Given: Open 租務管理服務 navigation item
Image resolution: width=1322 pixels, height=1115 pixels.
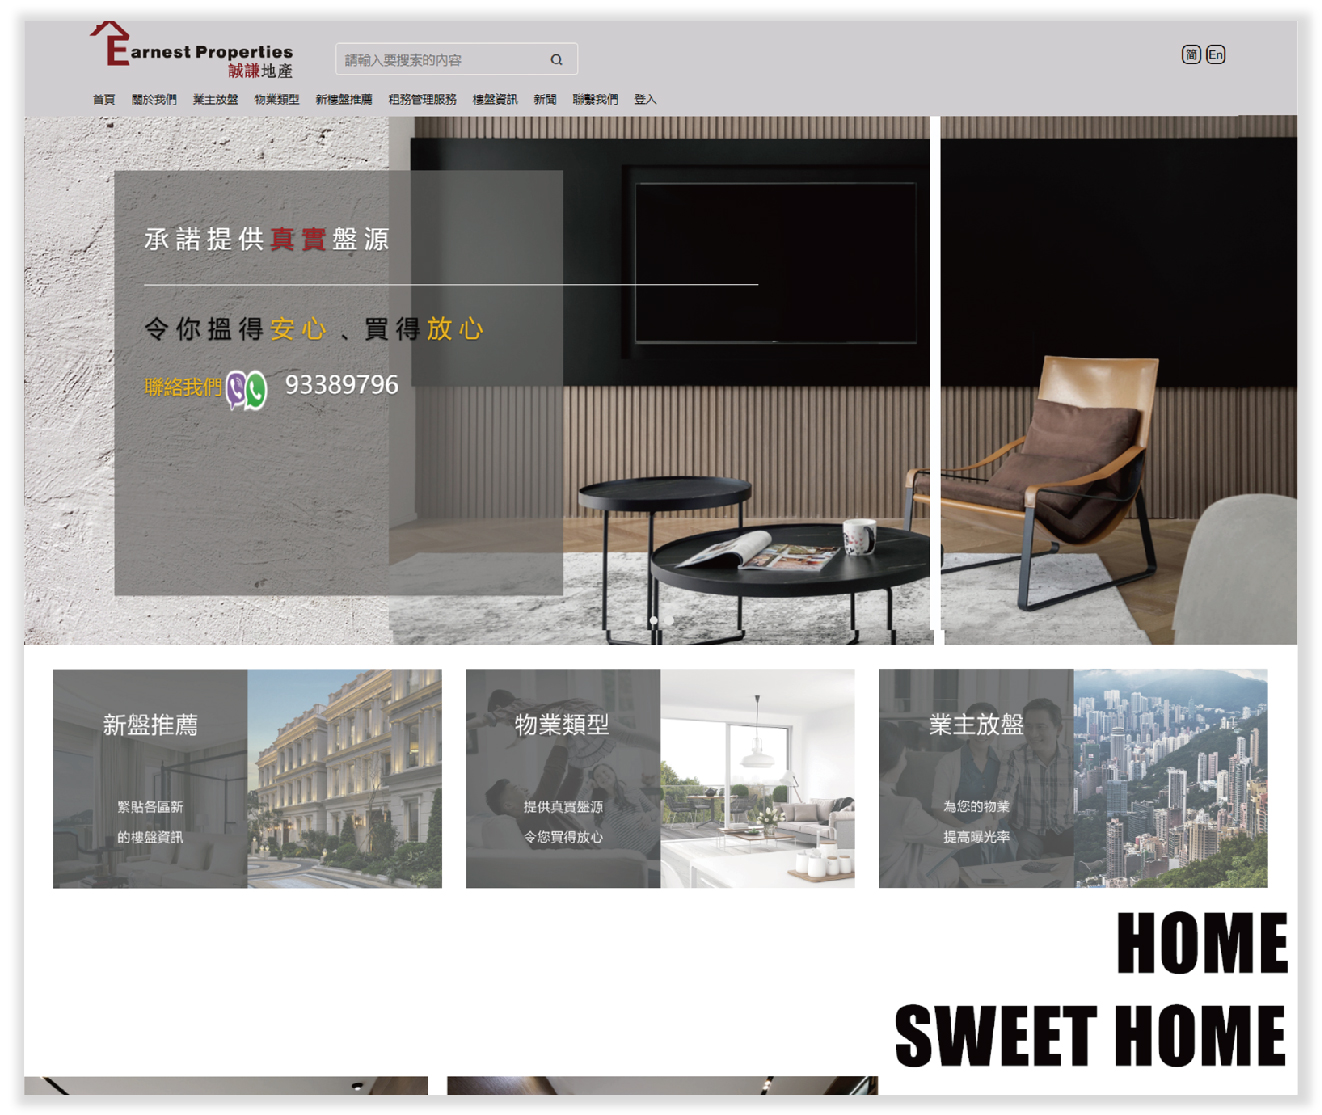Looking at the screenshot, I should point(422,100).
